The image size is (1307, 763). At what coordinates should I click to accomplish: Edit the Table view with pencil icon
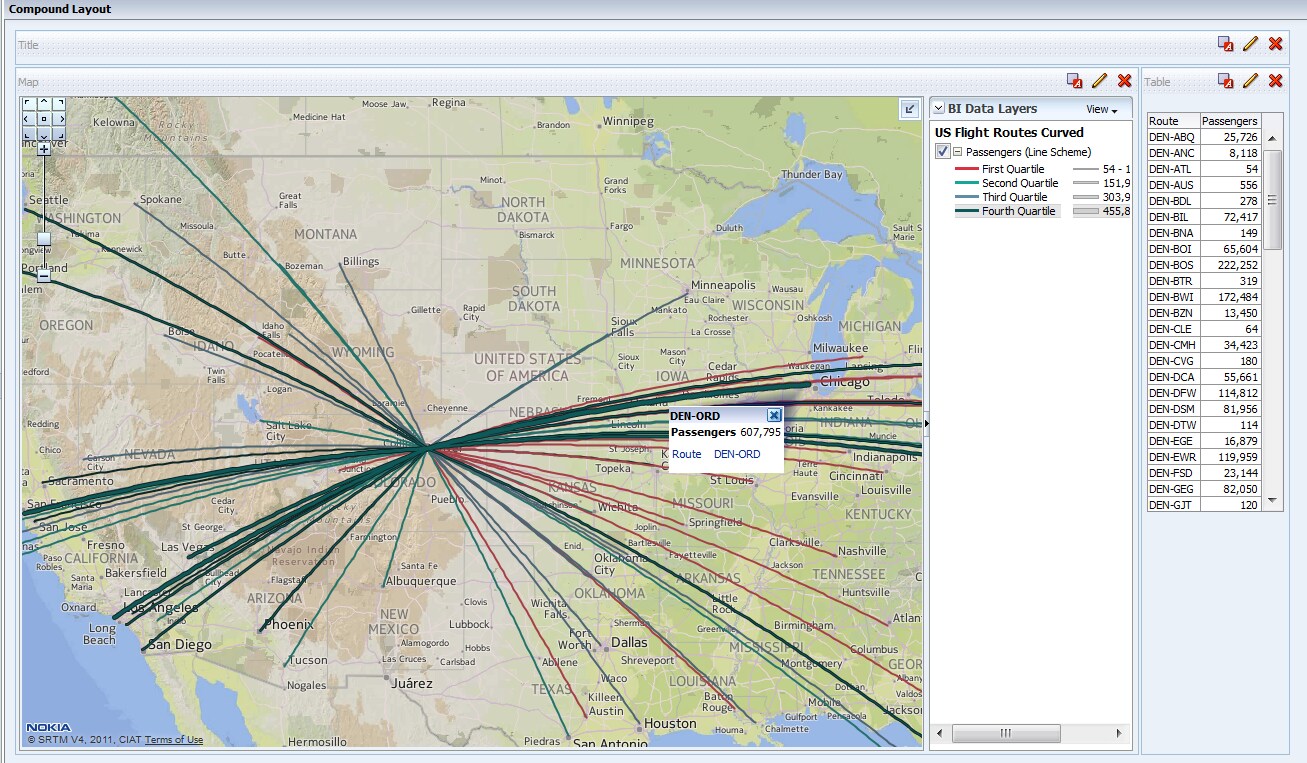pyautogui.click(x=1251, y=81)
